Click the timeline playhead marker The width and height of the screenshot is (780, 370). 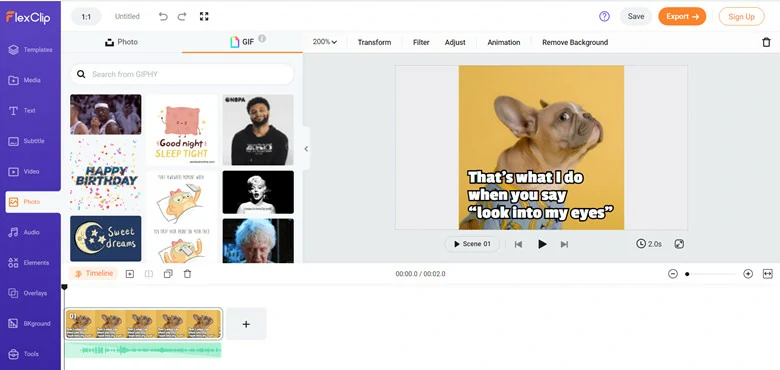[x=64, y=287]
